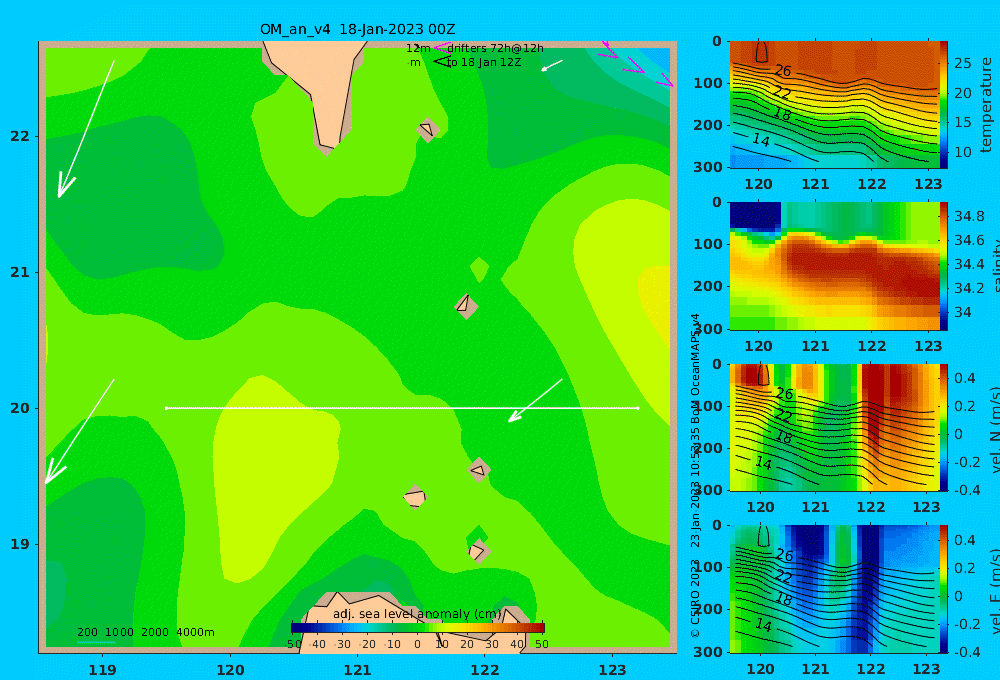1000x680 pixels.
Task: Click the magenta drifter arrow legend symbol
Action: tap(442, 48)
